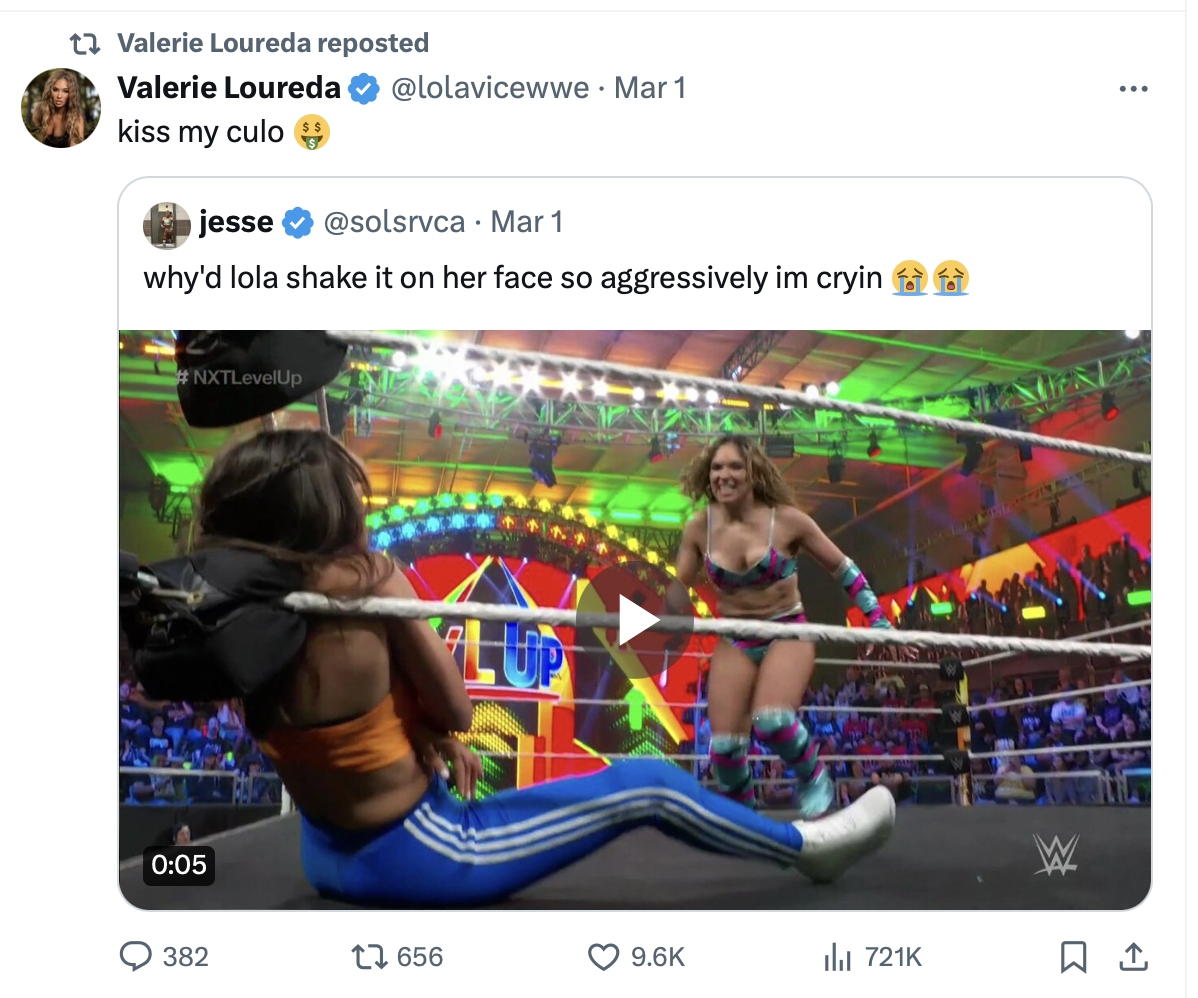The image size is (1198, 998).
Task: Play the embedded wrestling video
Action: point(634,620)
